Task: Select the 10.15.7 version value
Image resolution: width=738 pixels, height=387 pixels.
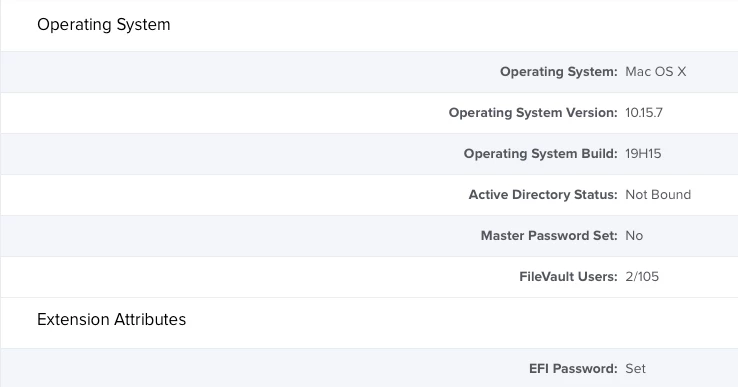Action: pyautogui.click(x=644, y=113)
